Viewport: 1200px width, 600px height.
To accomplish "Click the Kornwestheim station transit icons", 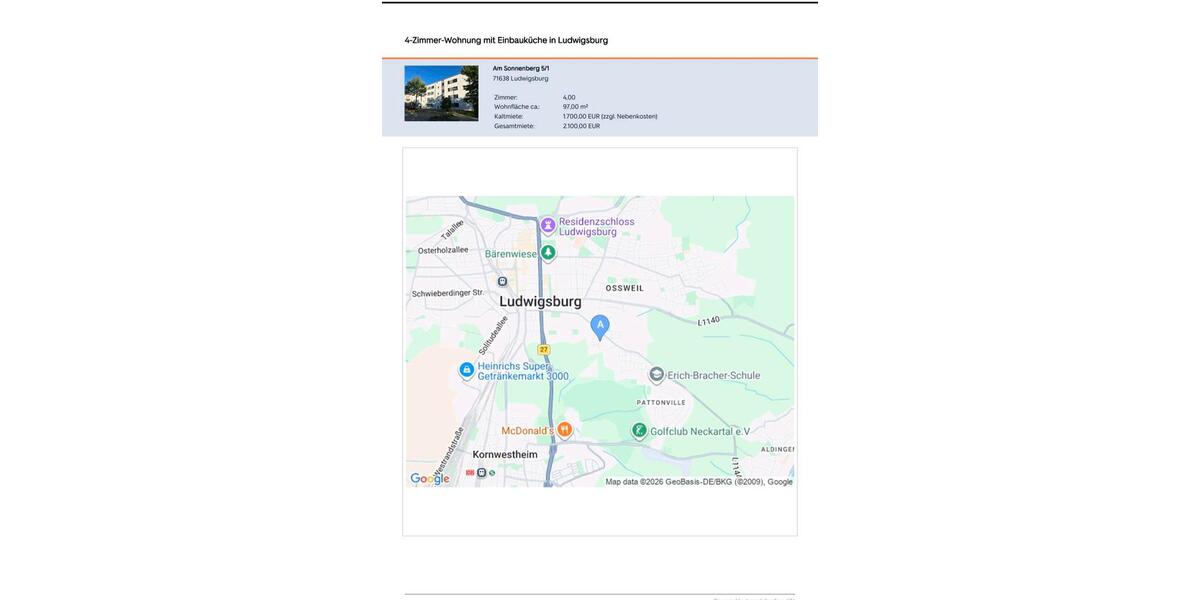I will pyautogui.click(x=481, y=473).
